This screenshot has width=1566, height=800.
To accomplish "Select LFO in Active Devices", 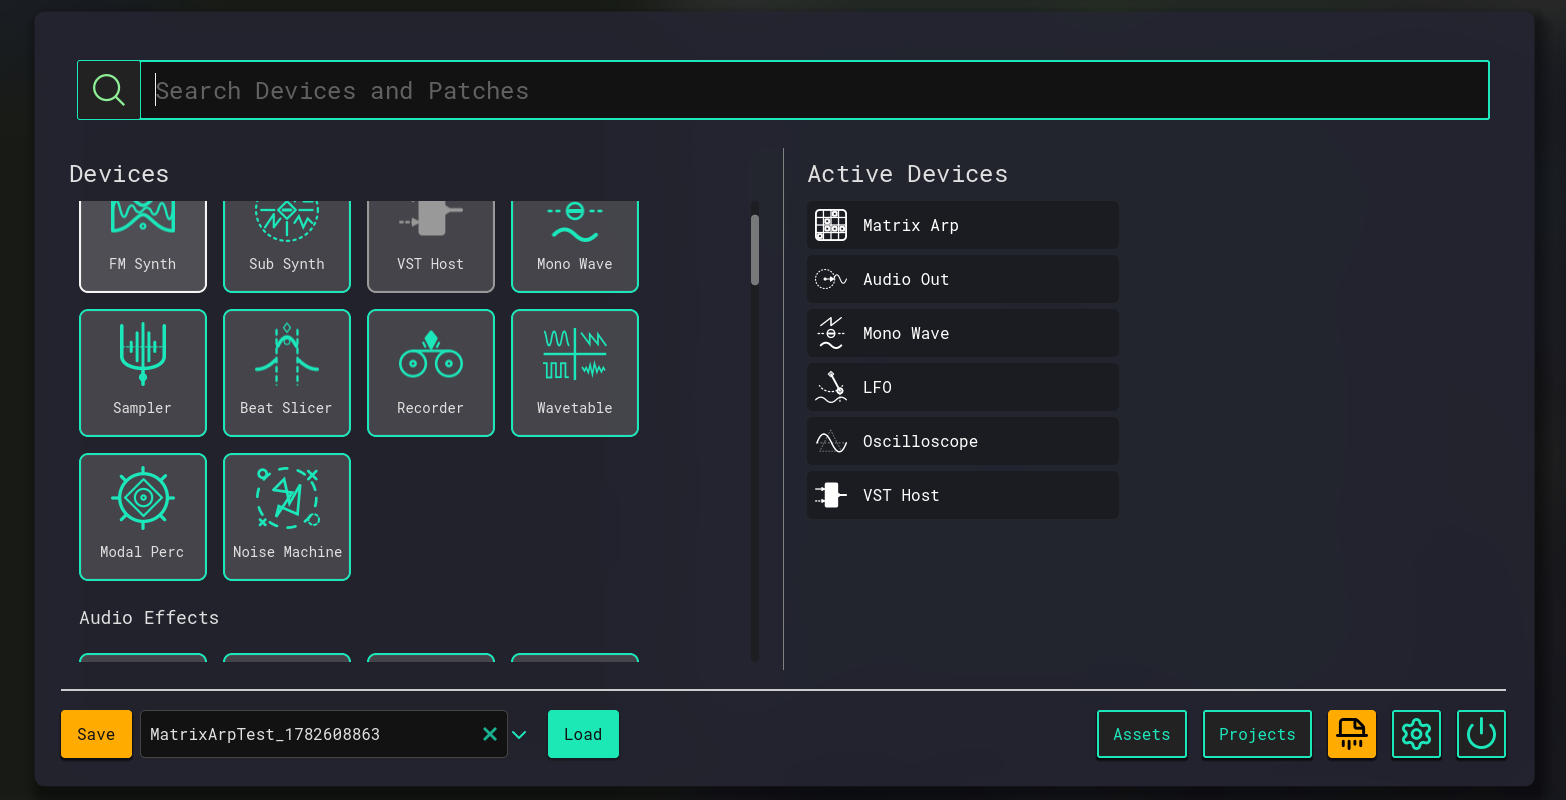I will click(x=963, y=387).
